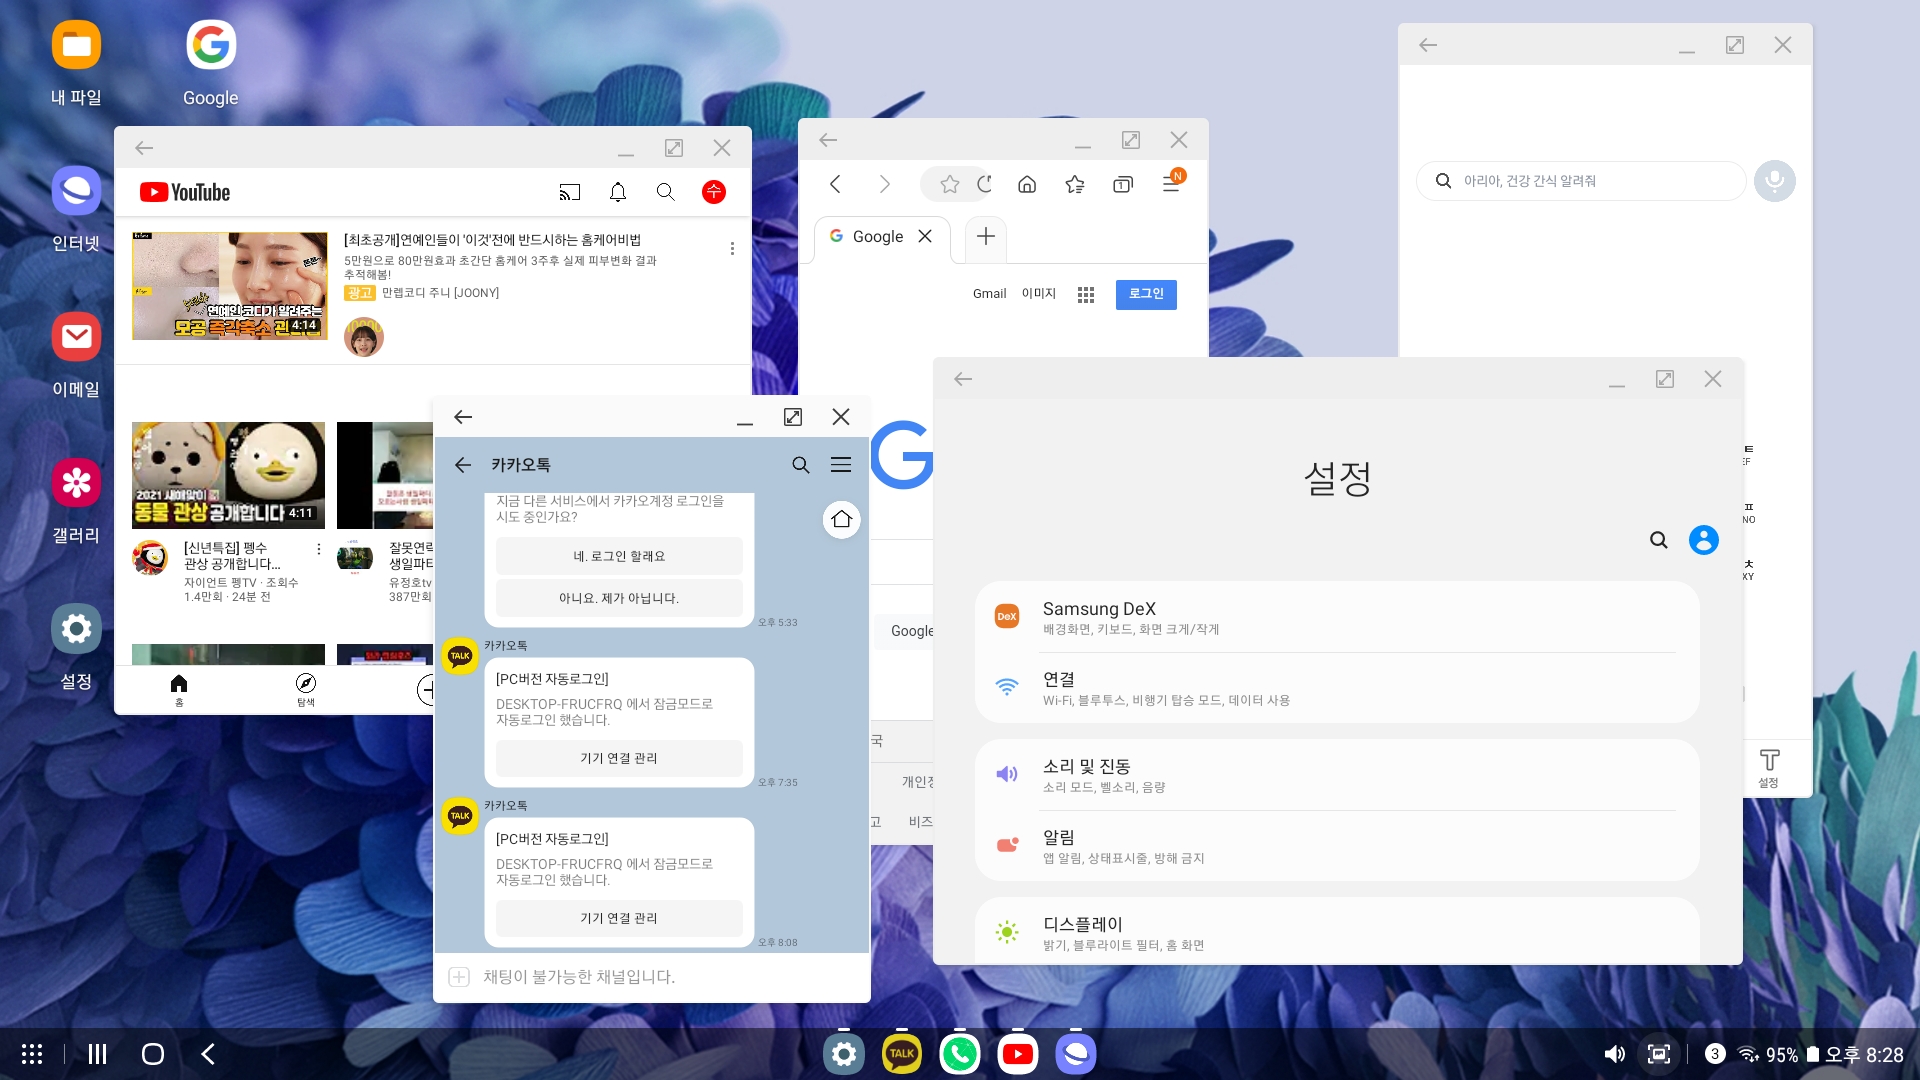Open YouTube notifications bell
Screen dimensions: 1920x1080
[x=618, y=192]
